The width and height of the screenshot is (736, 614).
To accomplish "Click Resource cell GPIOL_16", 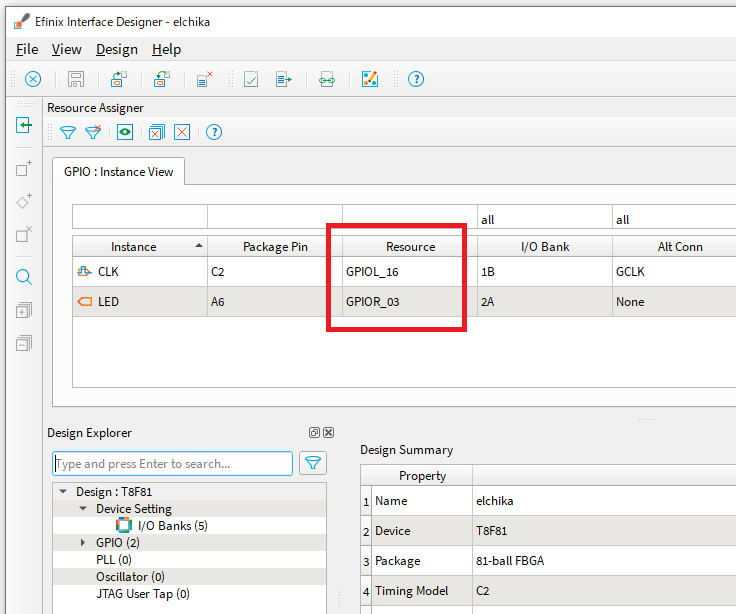I will (410, 272).
